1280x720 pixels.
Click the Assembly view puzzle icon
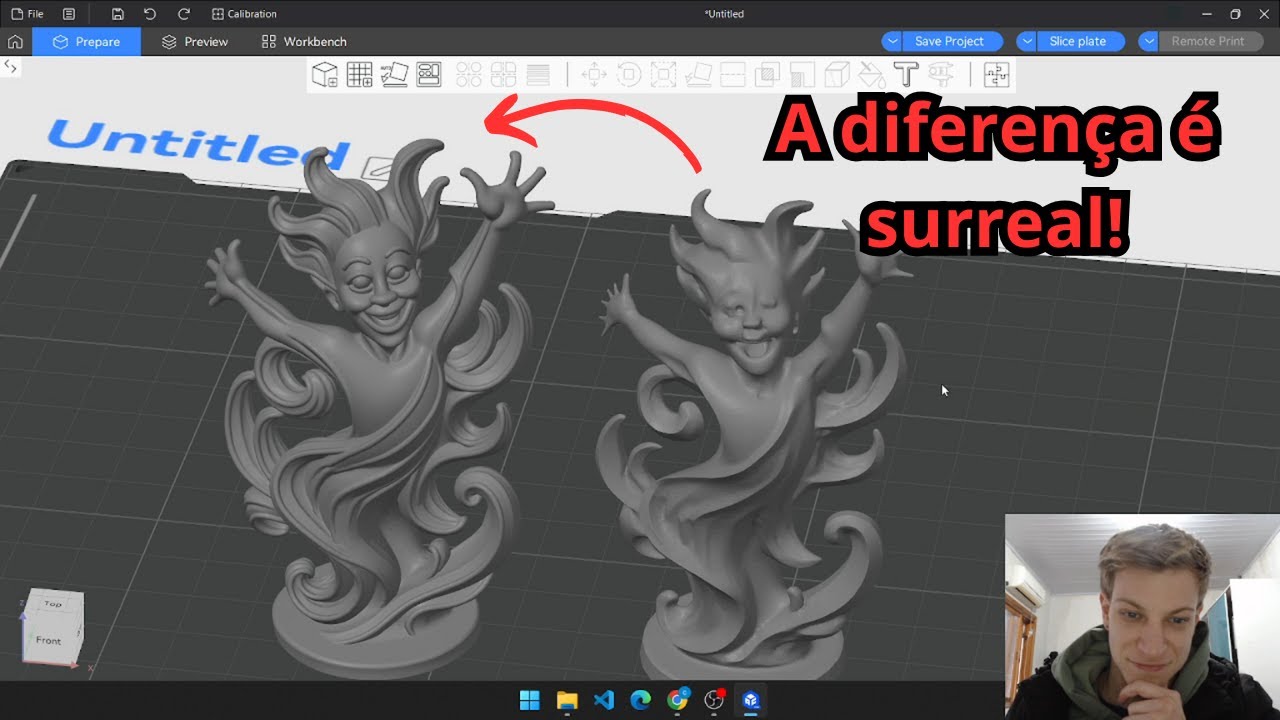tap(996, 75)
